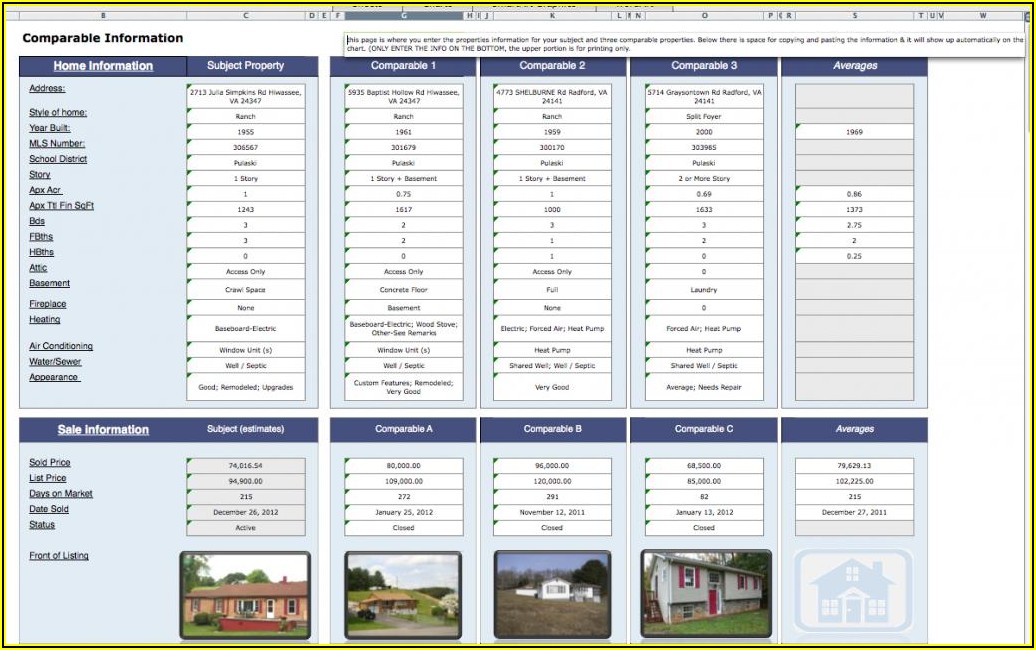
Task: Click the vertical scrollbar on the right edge
Action: tap(1027, 300)
